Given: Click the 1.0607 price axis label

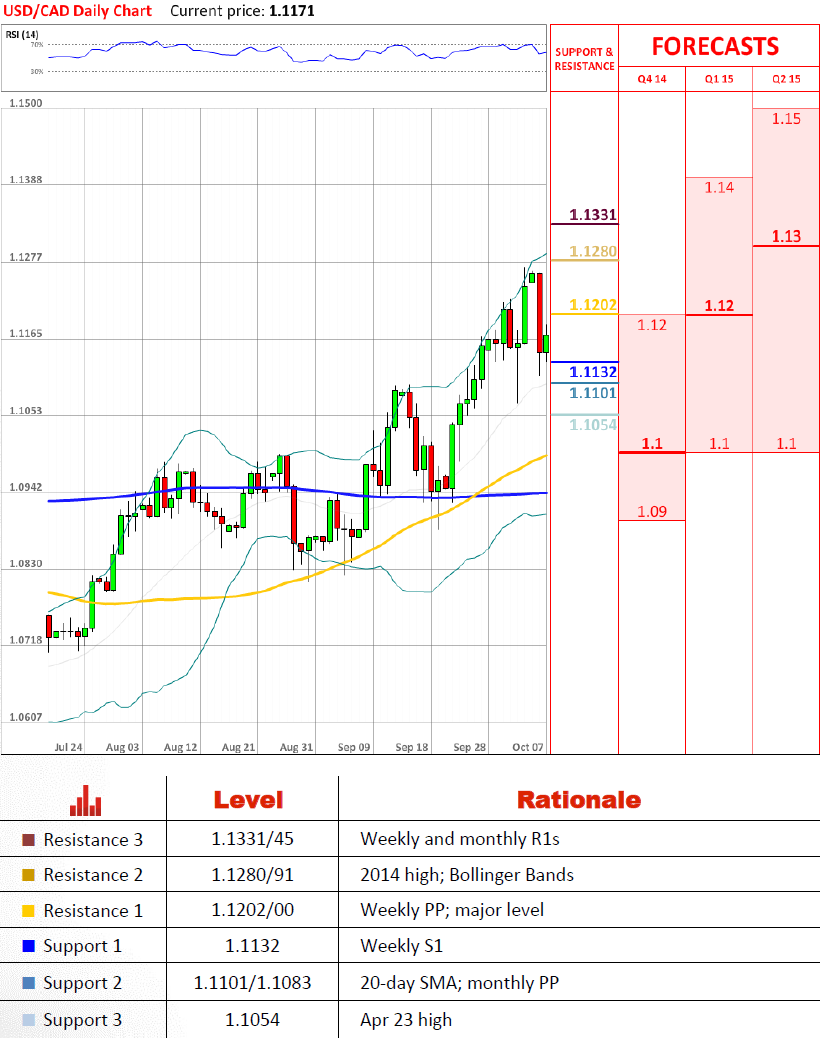Looking at the screenshot, I should pos(26,718).
